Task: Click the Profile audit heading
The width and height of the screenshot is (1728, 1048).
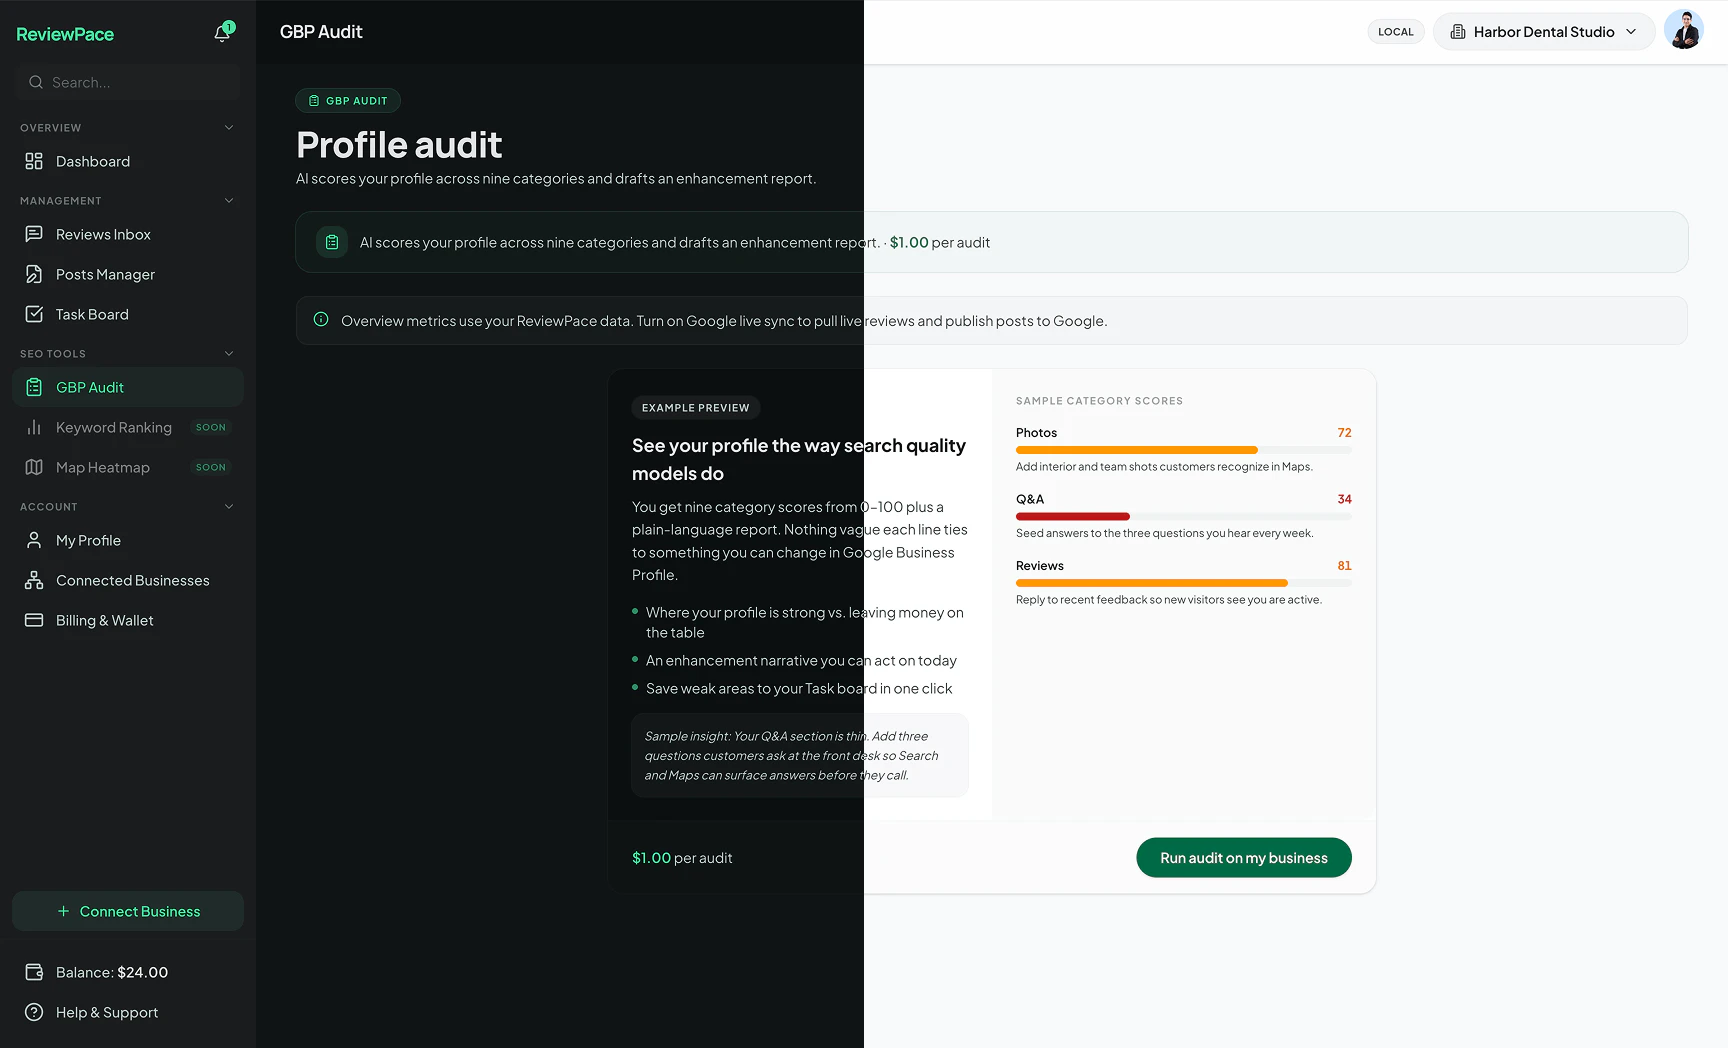Action: click(399, 145)
